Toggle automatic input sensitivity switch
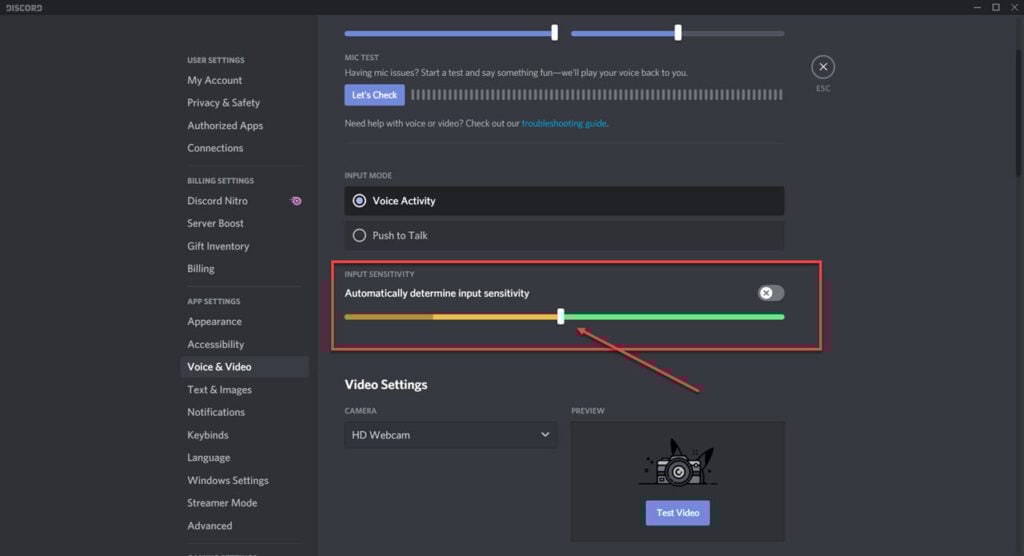Screen dimensions: 1024x556 point(771,293)
